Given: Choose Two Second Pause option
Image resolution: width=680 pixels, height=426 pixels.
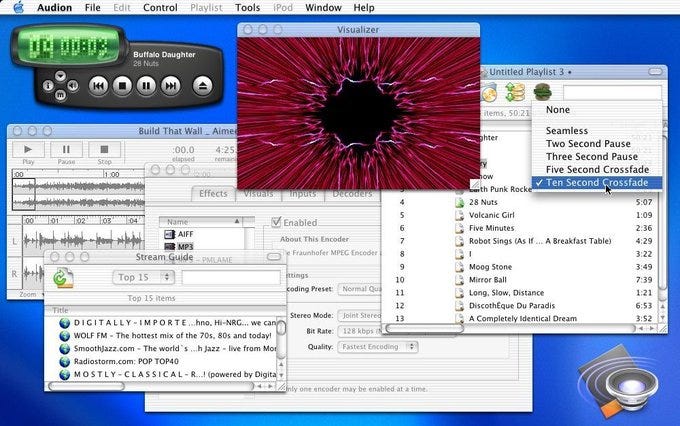Looking at the screenshot, I should [x=597, y=144].
